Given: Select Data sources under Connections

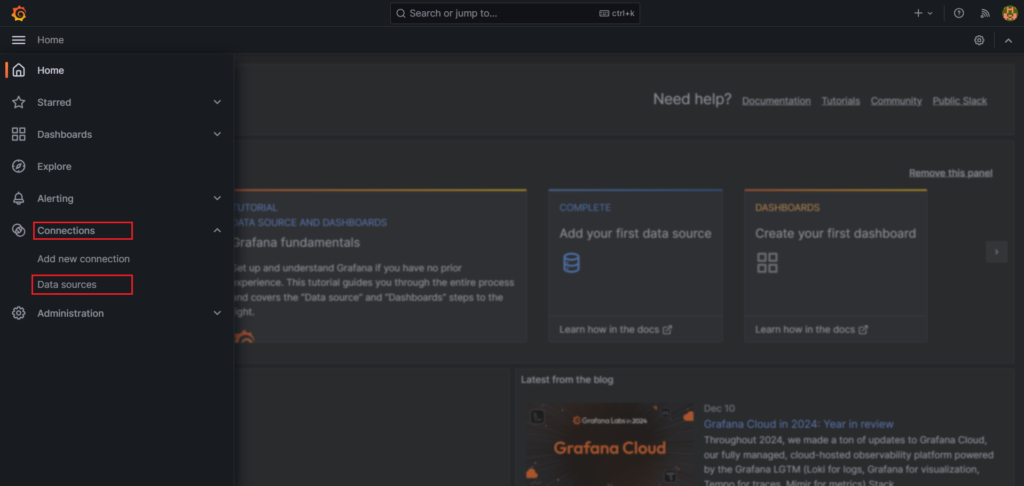Looking at the screenshot, I should (x=67, y=285).
